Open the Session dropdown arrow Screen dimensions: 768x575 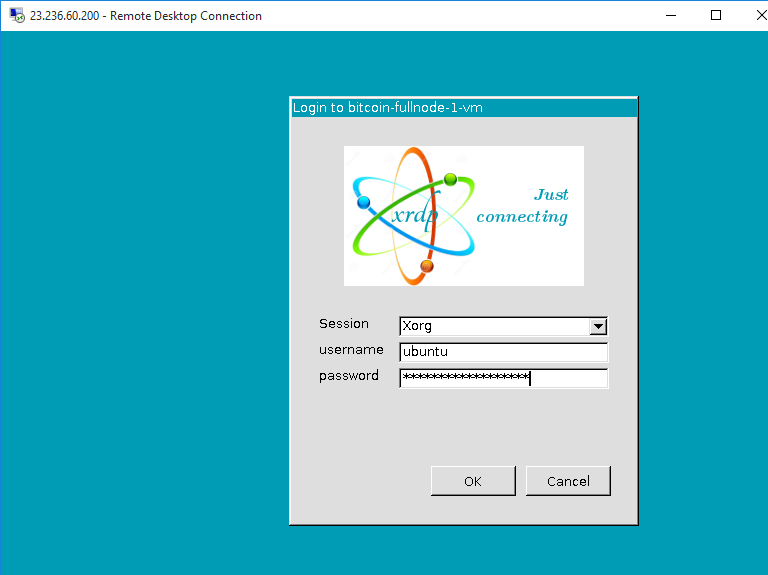point(598,326)
